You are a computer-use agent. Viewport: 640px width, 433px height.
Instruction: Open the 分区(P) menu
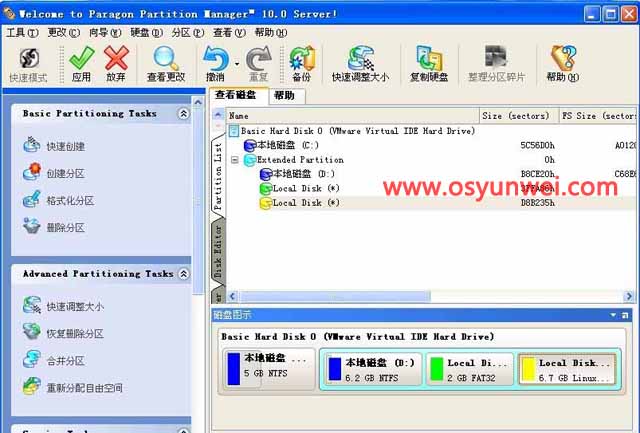(x=188, y=33)
